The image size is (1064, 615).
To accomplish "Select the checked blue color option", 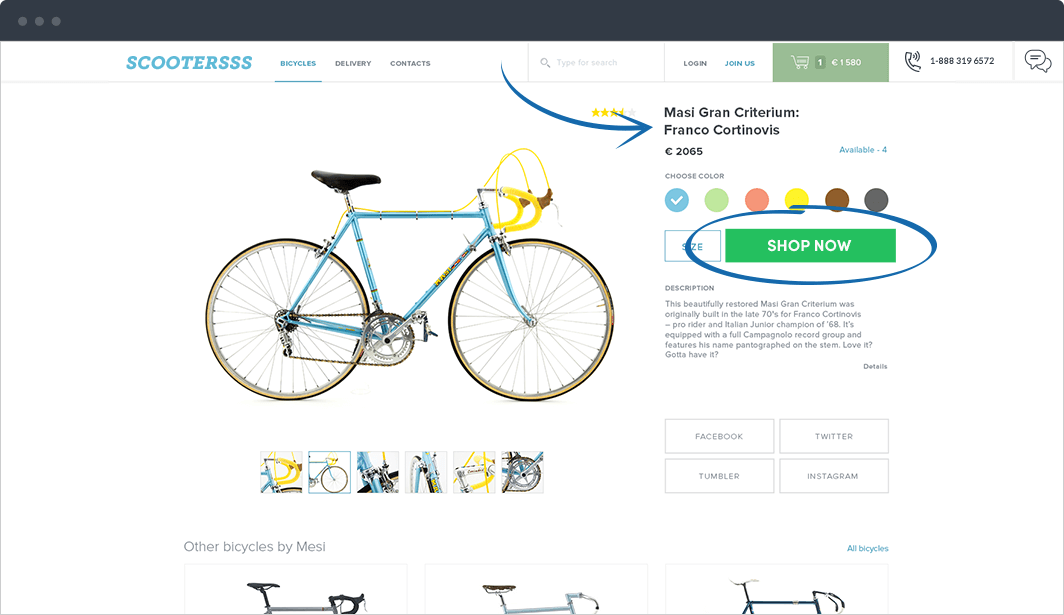I will coord(677,200).
